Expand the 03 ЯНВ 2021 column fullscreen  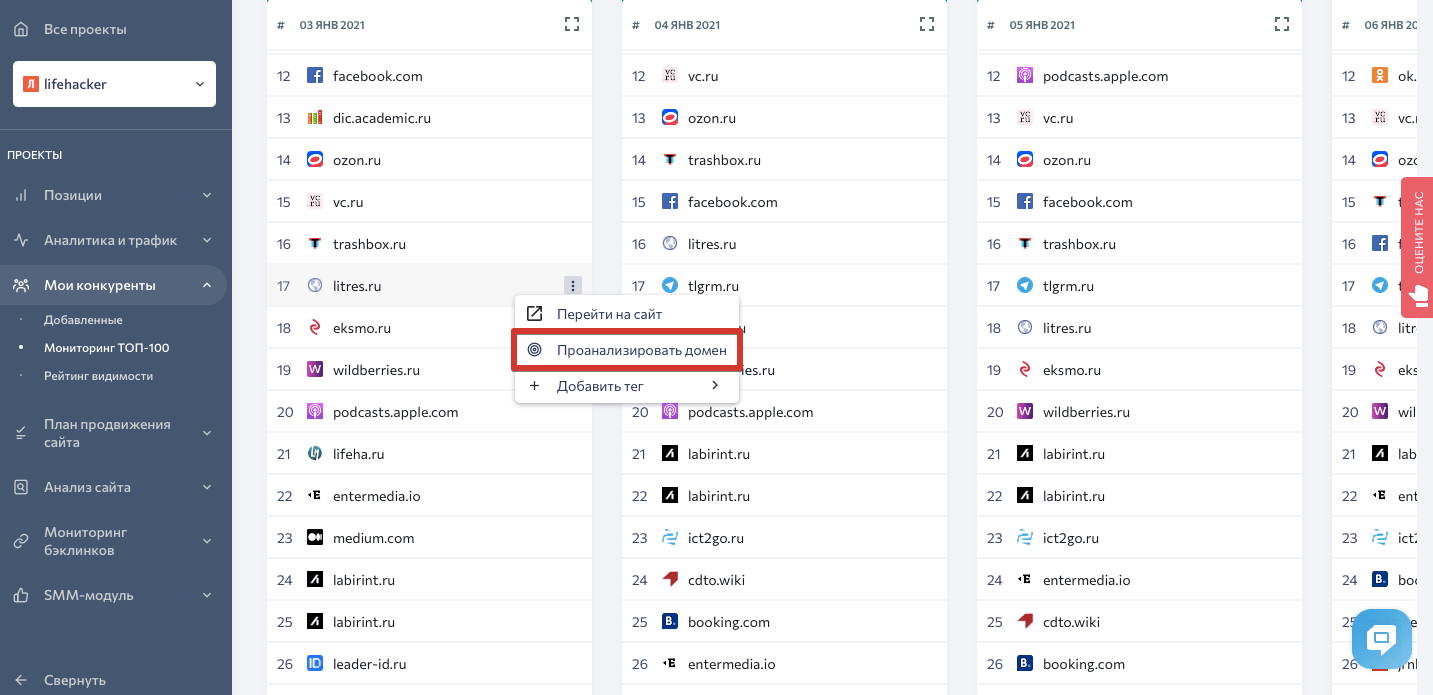tap(572, 24)
